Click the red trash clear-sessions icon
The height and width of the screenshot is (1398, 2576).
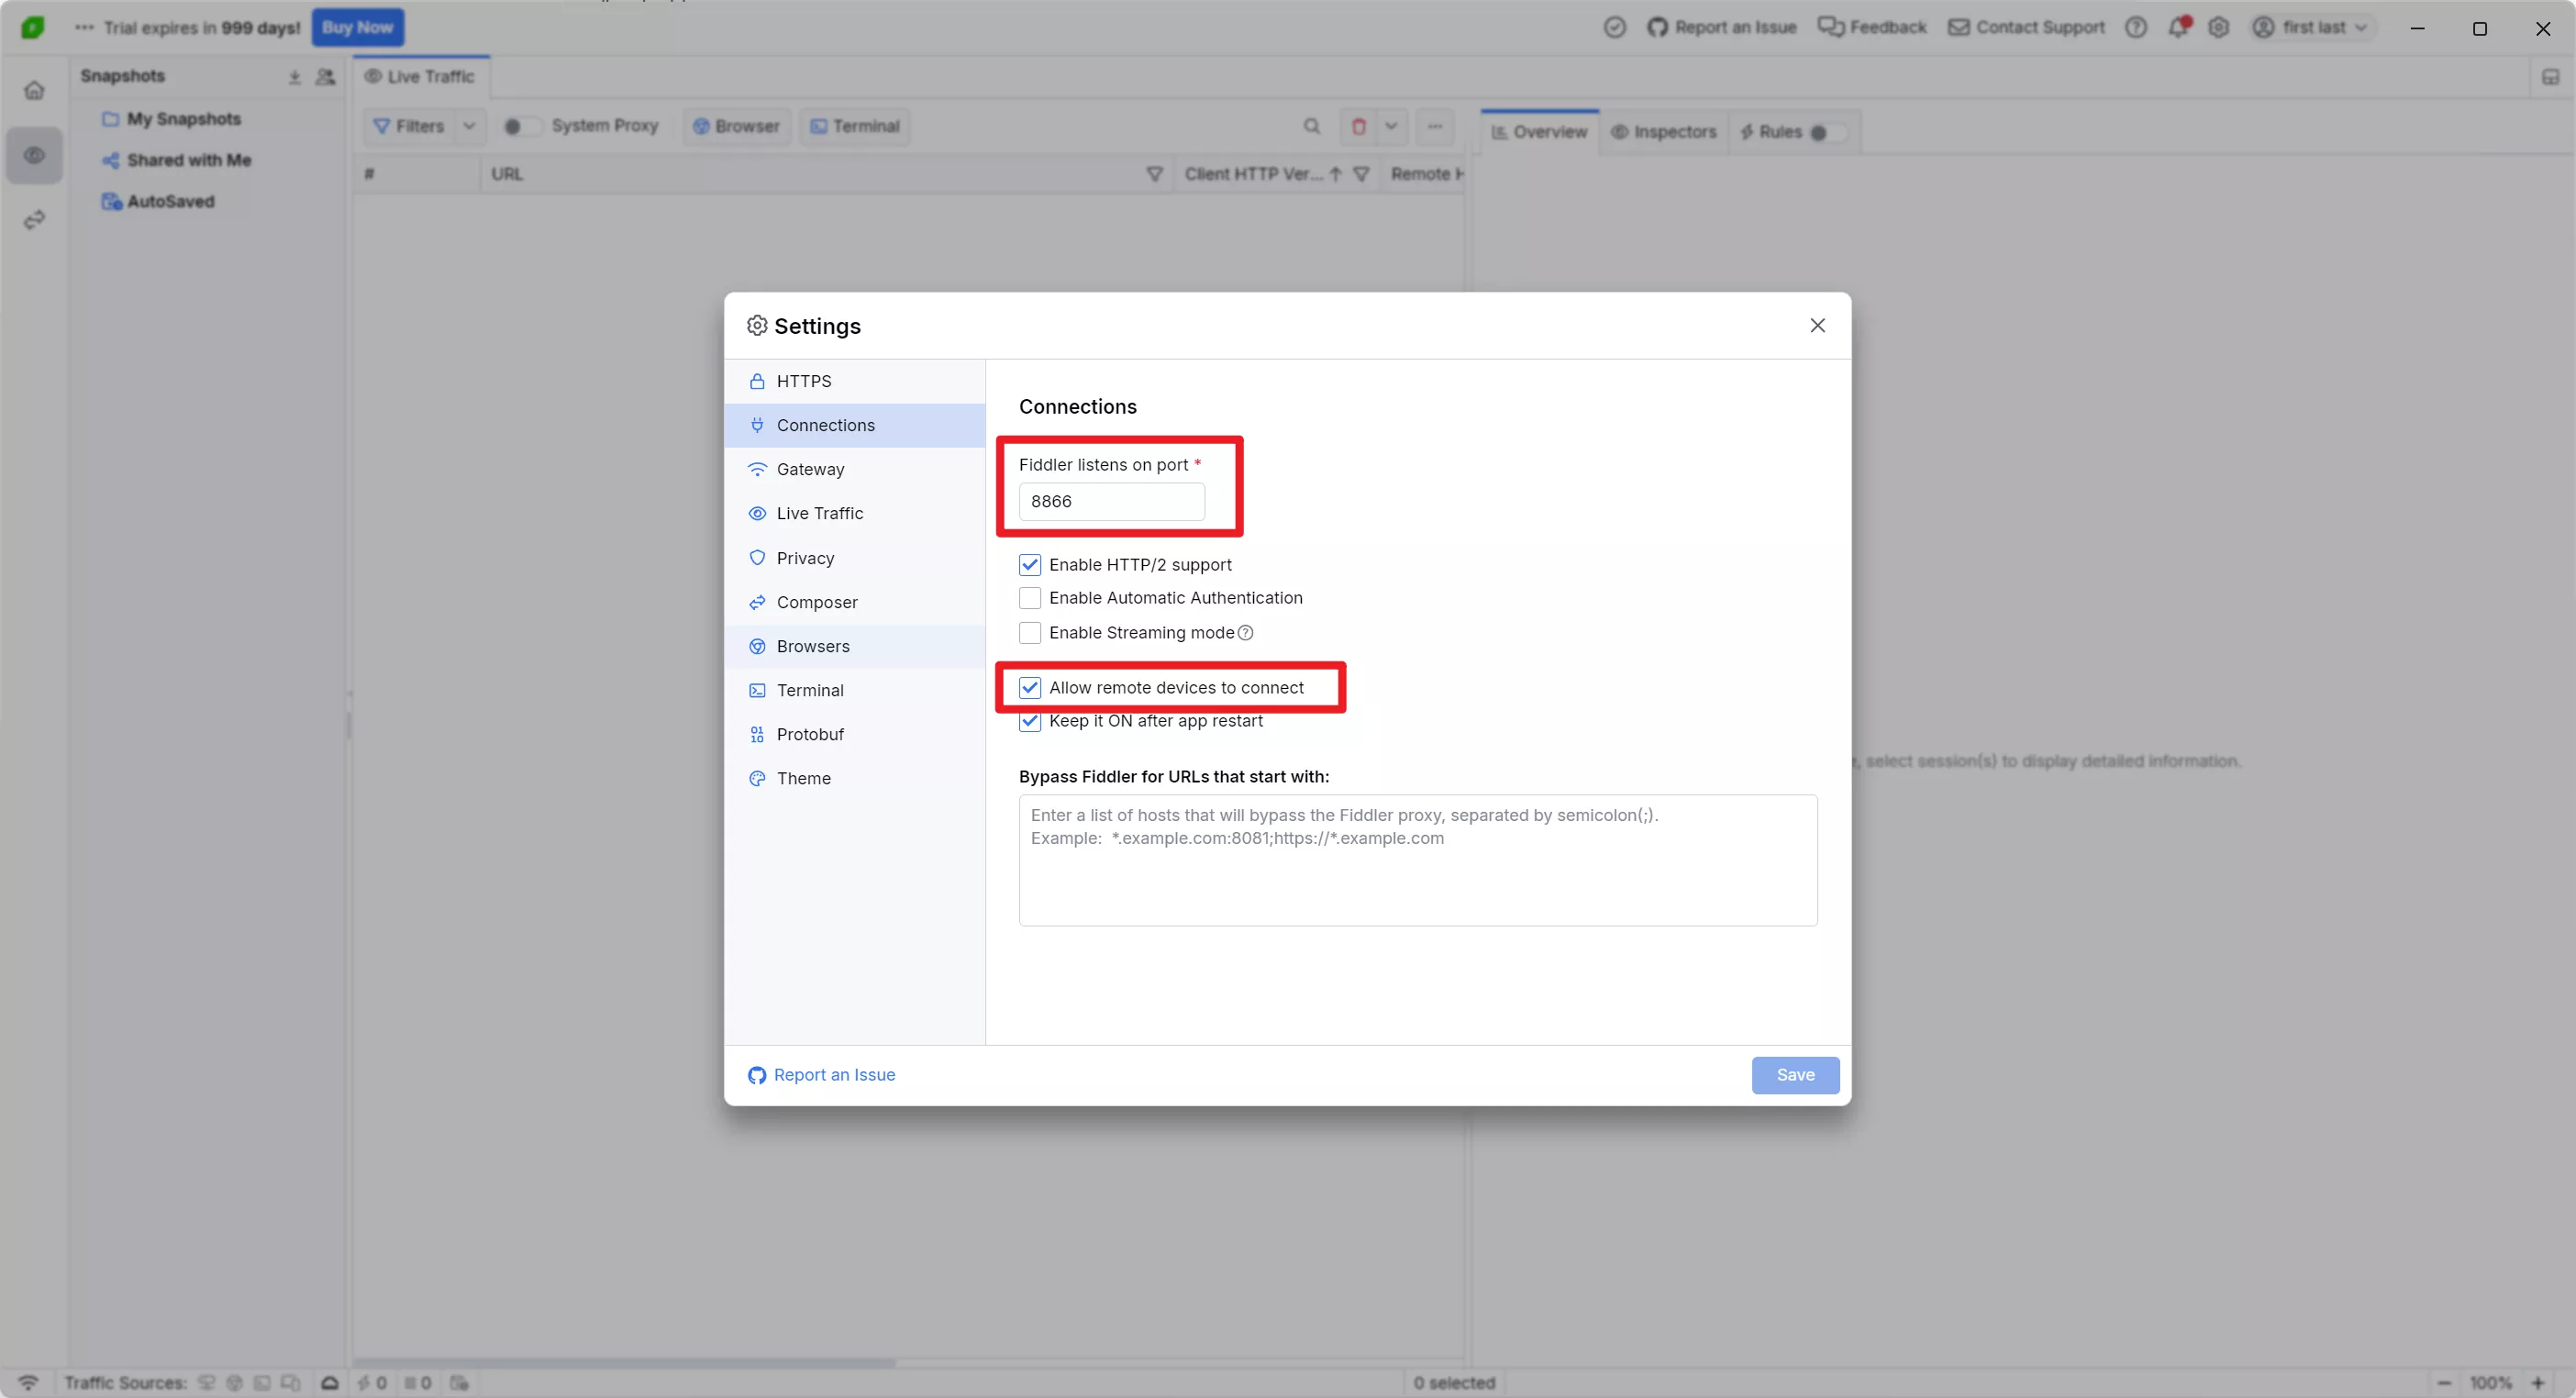click(1358, 126)
